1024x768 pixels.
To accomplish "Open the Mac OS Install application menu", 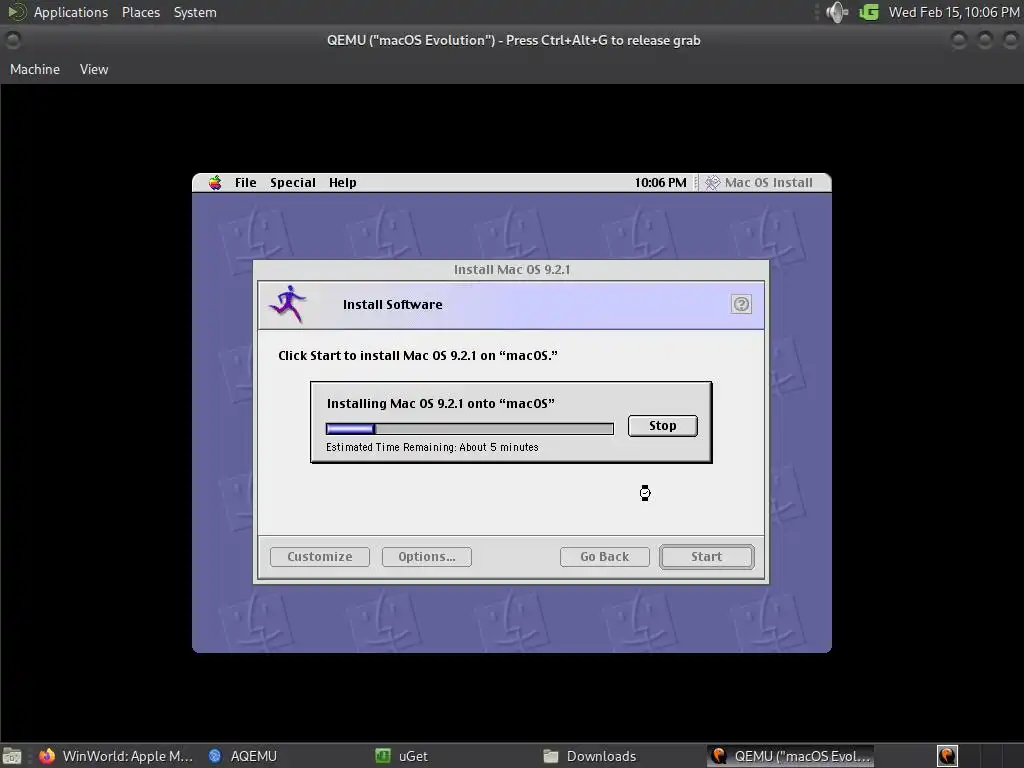I will point(759,183).
